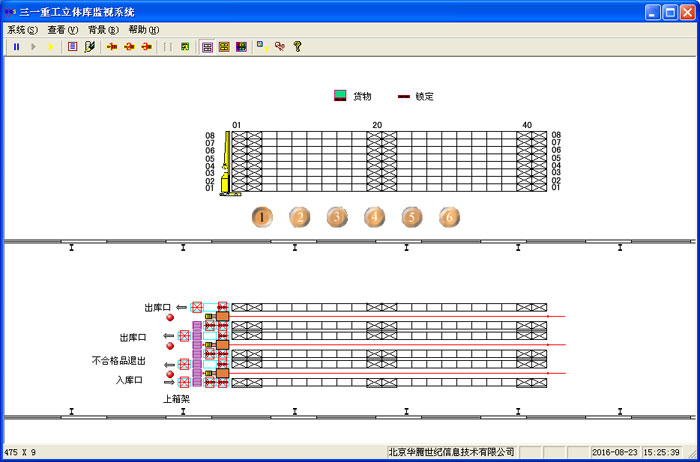
Task: Select aisle button 5
Action: coord(412,217)
